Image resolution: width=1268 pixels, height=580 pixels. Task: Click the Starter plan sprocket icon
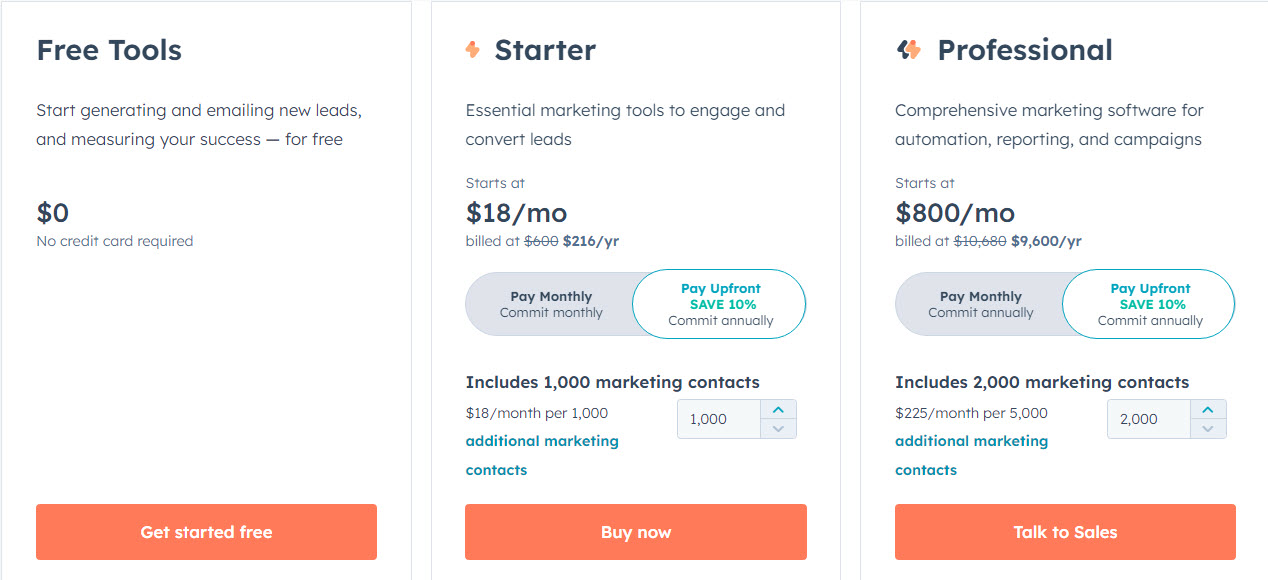[473, 49]
